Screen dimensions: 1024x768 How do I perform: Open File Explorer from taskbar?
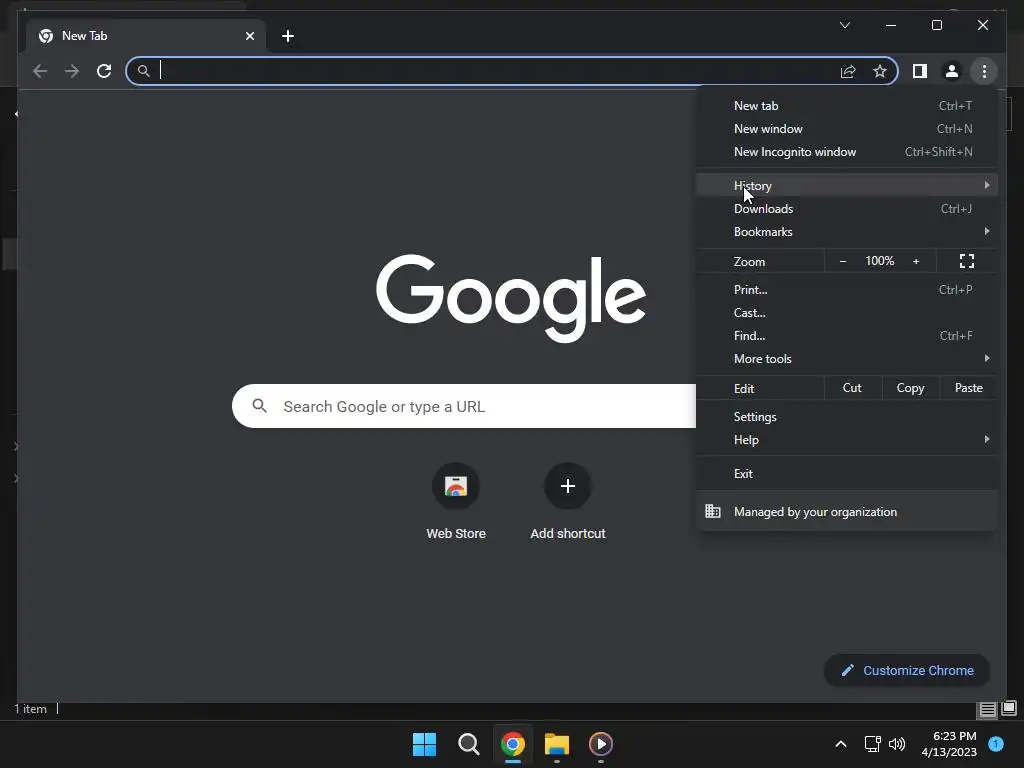pos(557,744)
